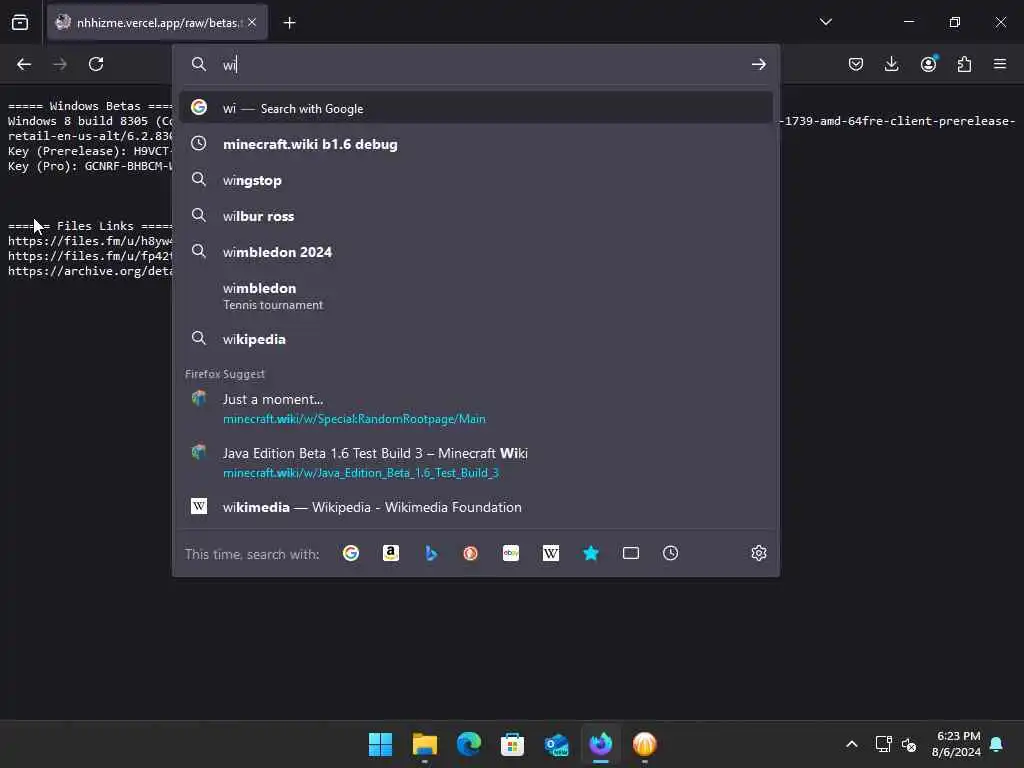Choose history entry minecraft.wiki b1.6 debug
This screenshot has height=768, width=1024.
(476, 144)
